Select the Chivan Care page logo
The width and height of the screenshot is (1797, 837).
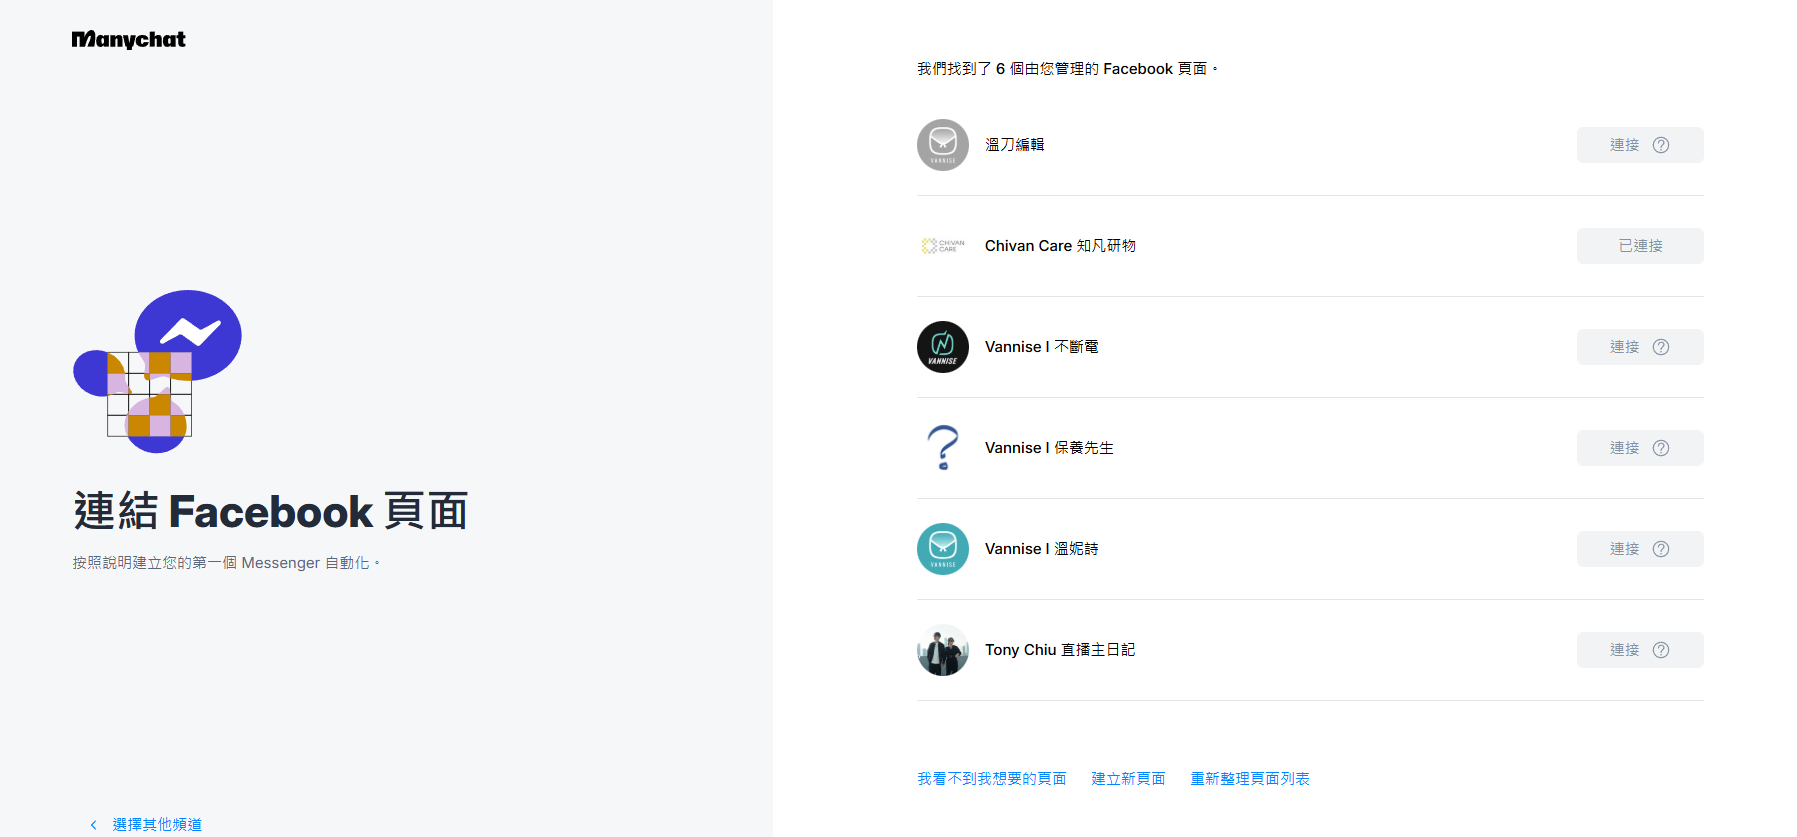click(x=943, y=246)
